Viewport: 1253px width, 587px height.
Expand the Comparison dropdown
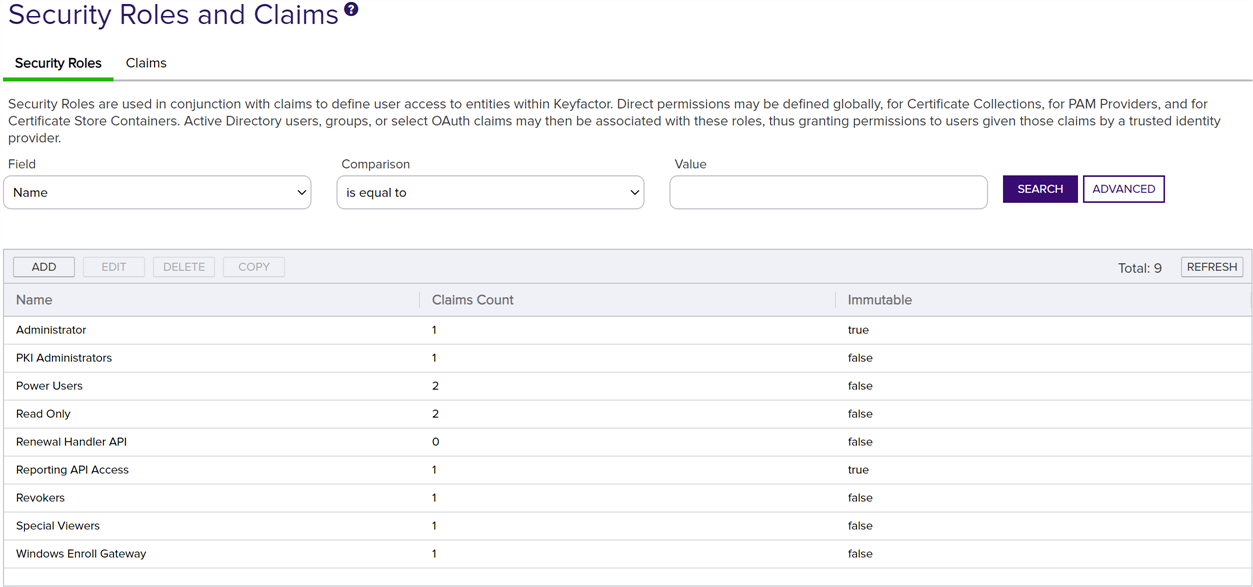[x=490, y=193]
